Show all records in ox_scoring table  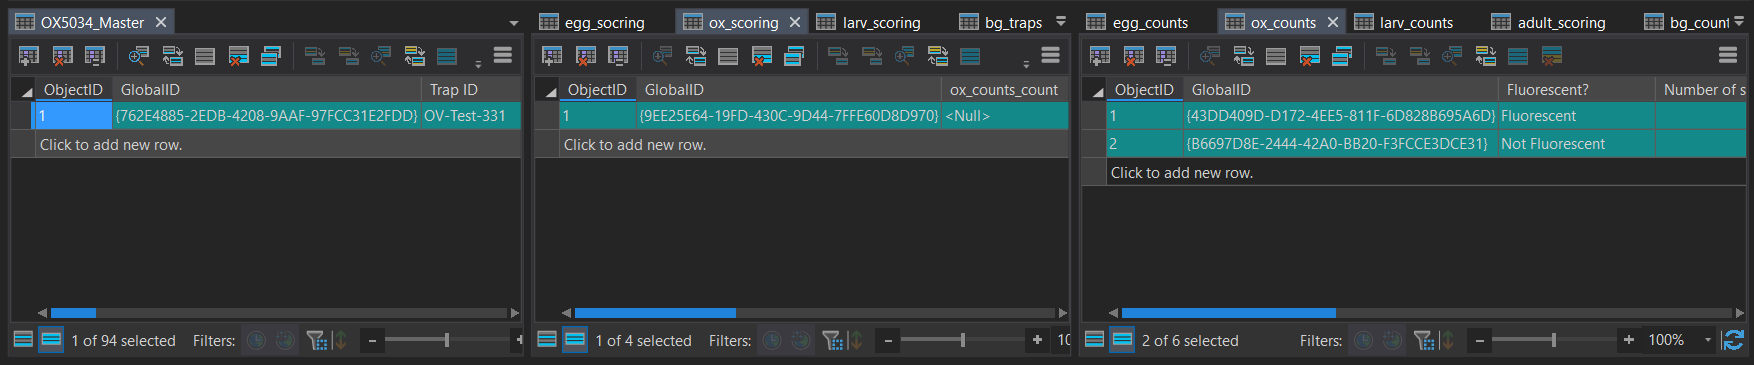(x=547, y=340)
